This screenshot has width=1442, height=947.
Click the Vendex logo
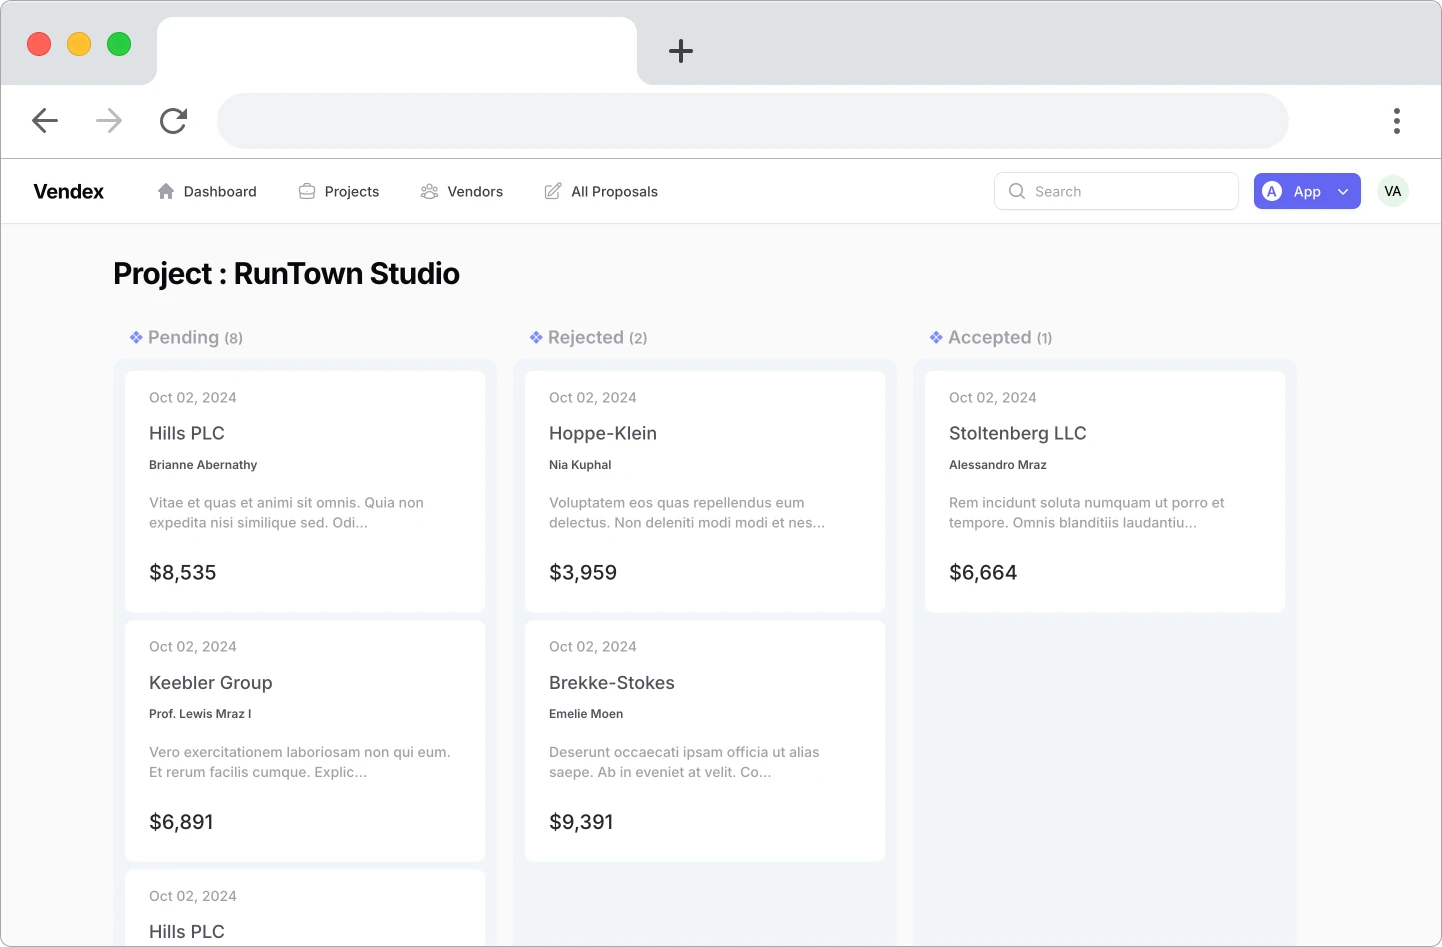click(68, 191)
